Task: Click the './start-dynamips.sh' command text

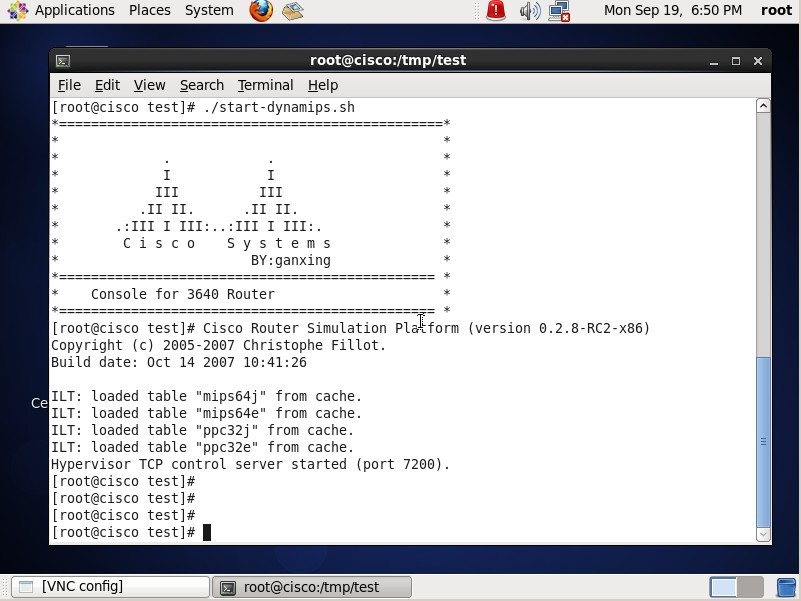Action: (x=279, y=107)
